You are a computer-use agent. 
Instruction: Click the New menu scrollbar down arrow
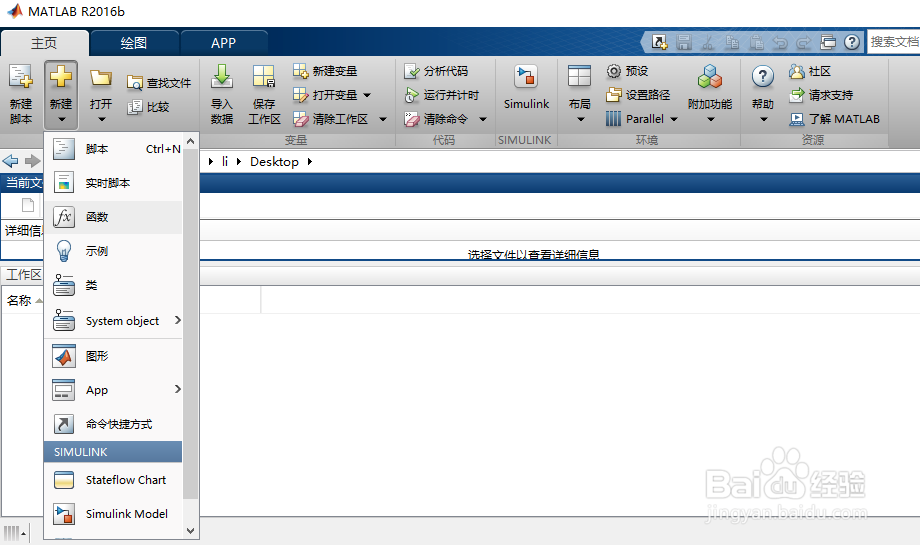coord(190,531)
